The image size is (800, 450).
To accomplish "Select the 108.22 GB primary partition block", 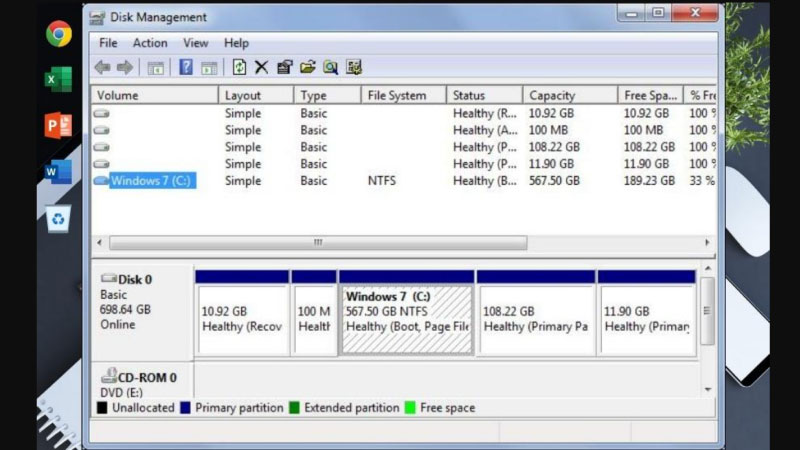I will [x=536, y=313].
